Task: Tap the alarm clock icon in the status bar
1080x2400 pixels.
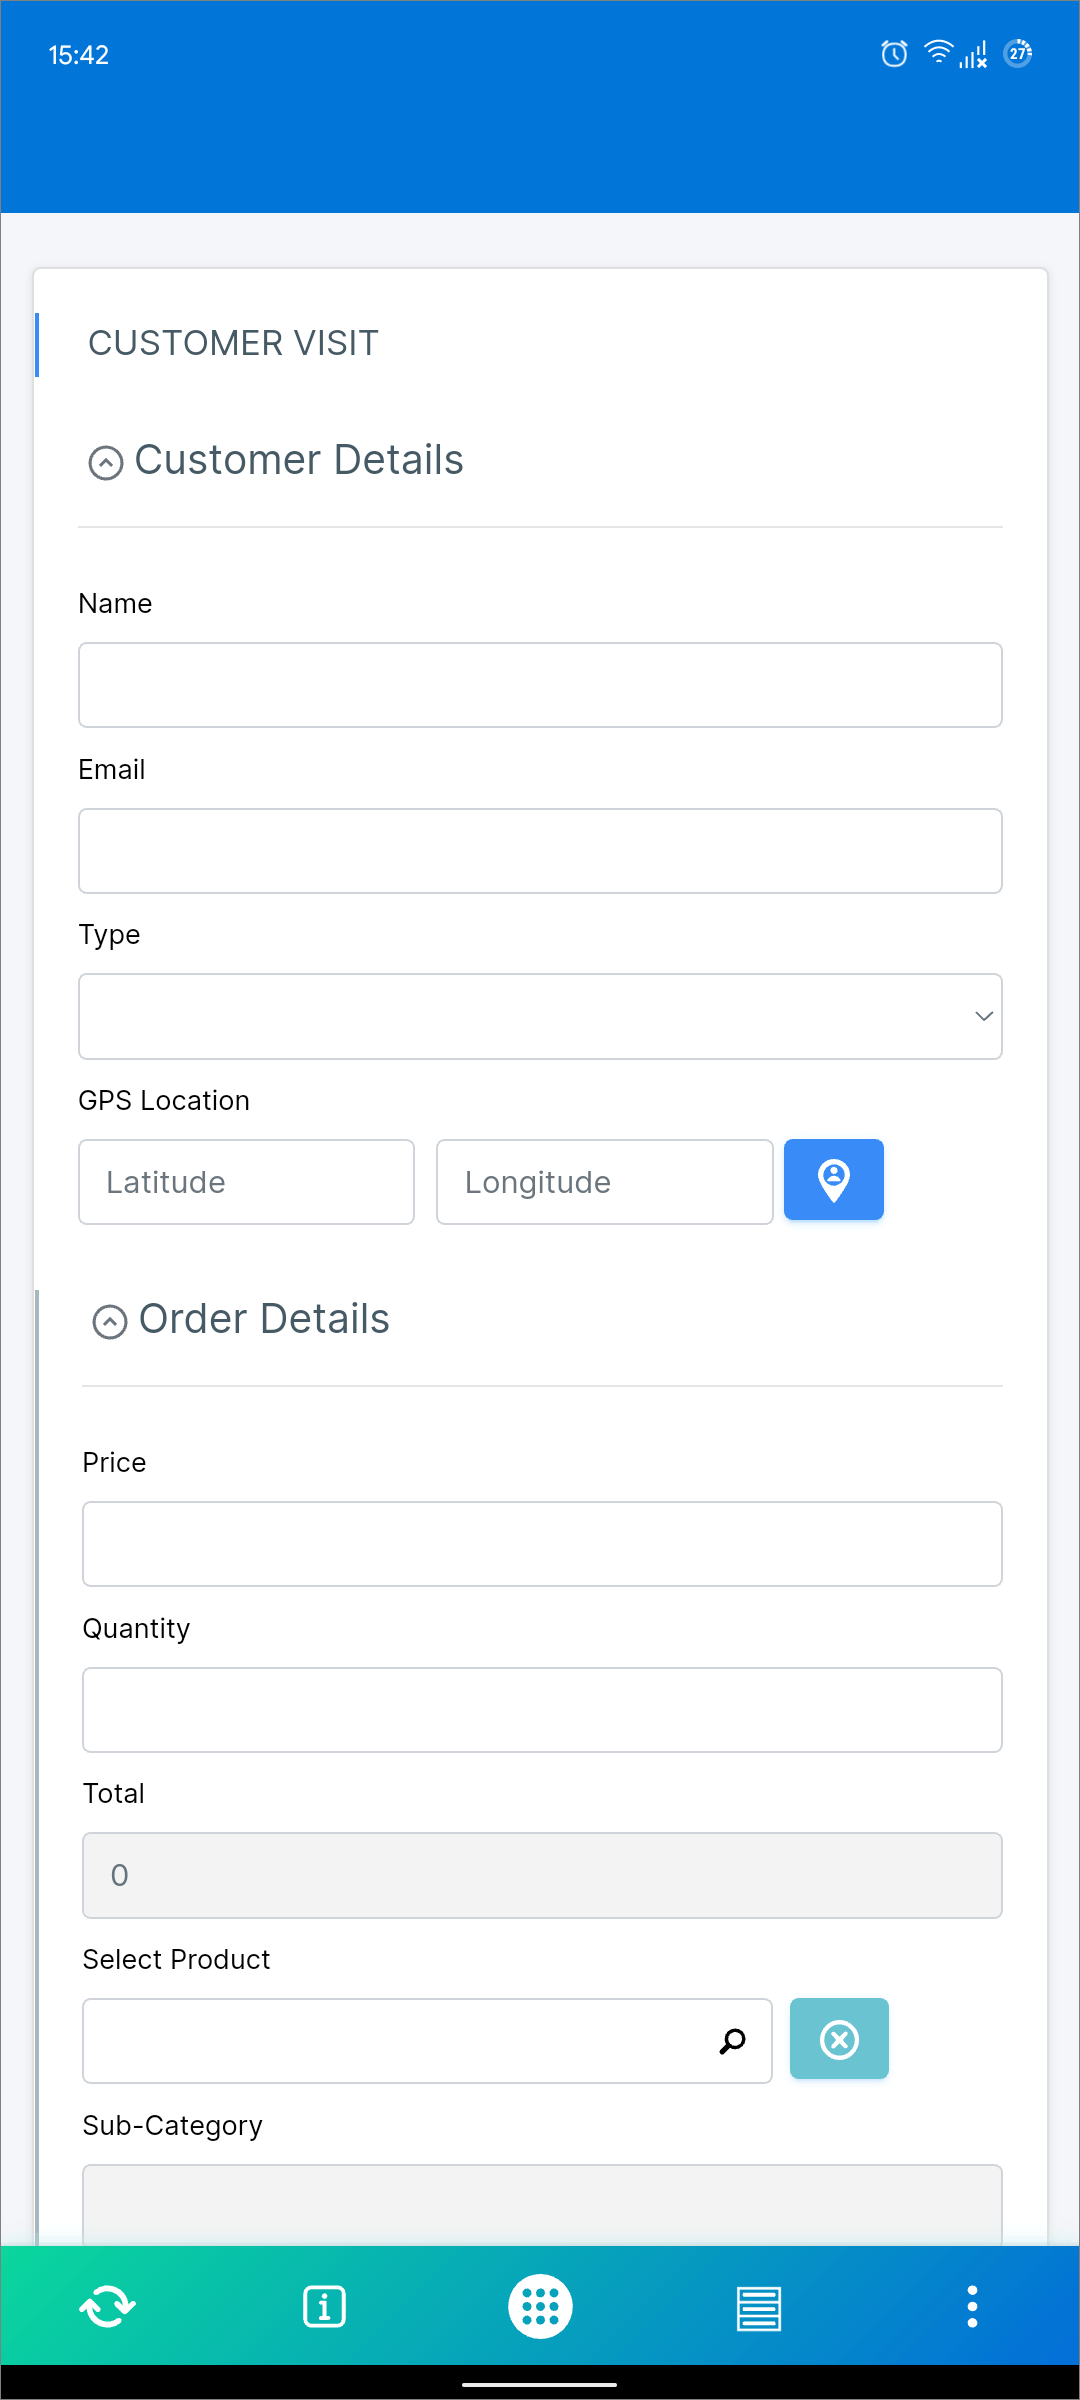Action: point(893,54)
